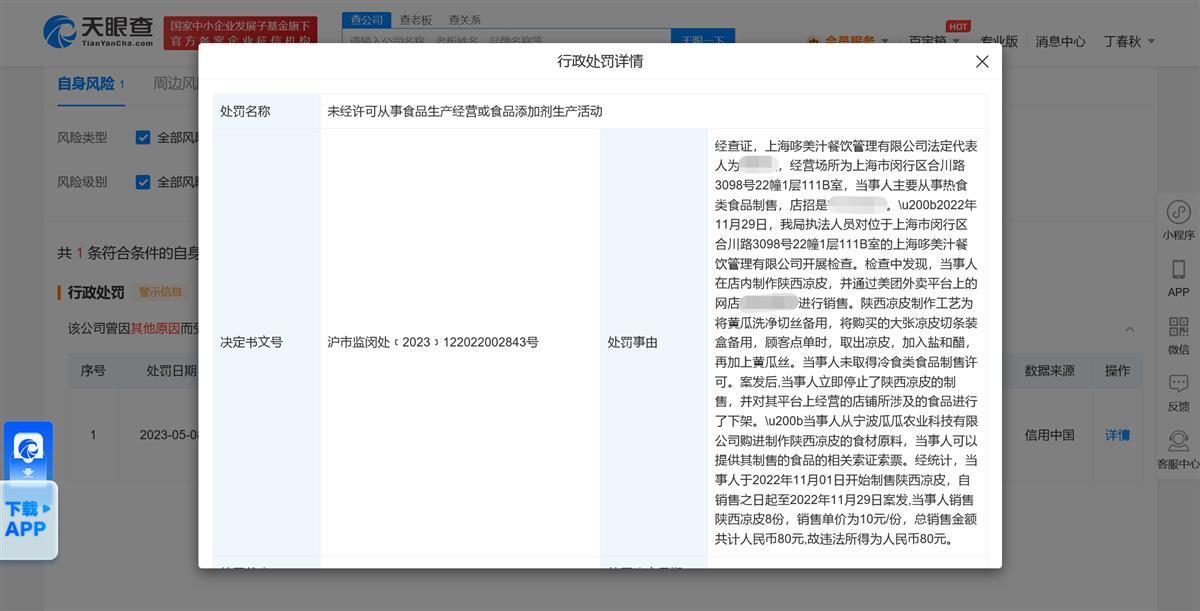This screenshot has height=611, width=1200.
Task: Select the 查老板 search tab
Action: (x=415, y=19)
